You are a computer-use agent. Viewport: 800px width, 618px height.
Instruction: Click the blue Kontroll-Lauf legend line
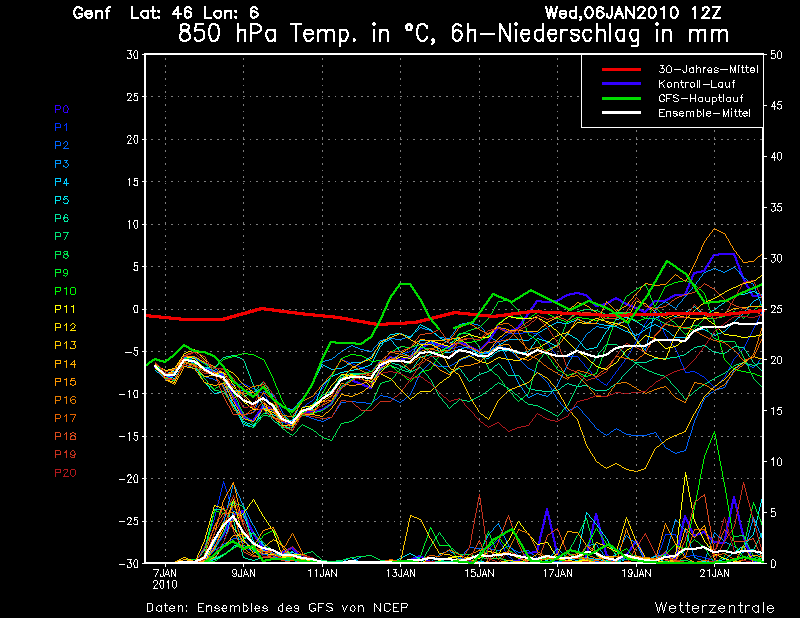[621, 84]
